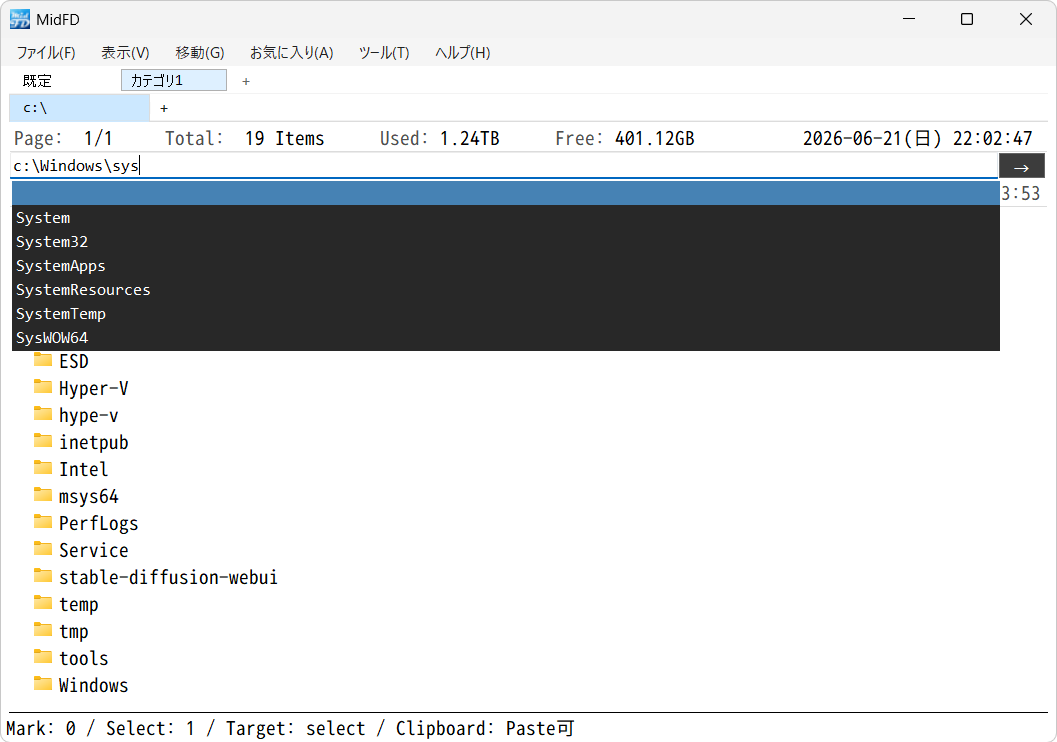Choose System from the autocomplete list
This screenshot has width=1057, height=742.
point(506,218)
